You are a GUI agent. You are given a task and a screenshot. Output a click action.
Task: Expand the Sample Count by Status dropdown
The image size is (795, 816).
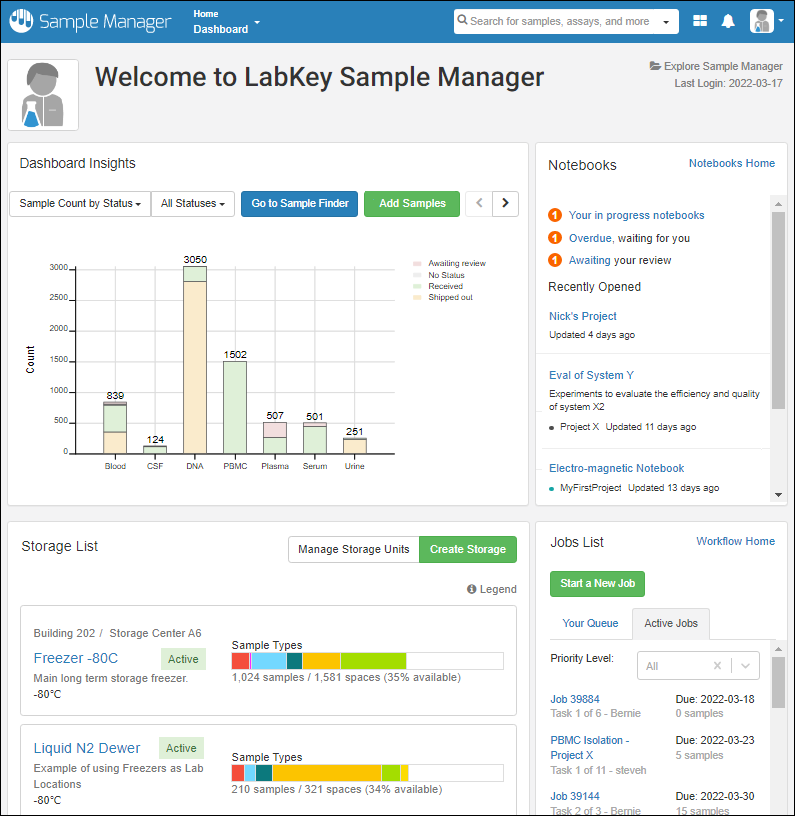[79, 203]
